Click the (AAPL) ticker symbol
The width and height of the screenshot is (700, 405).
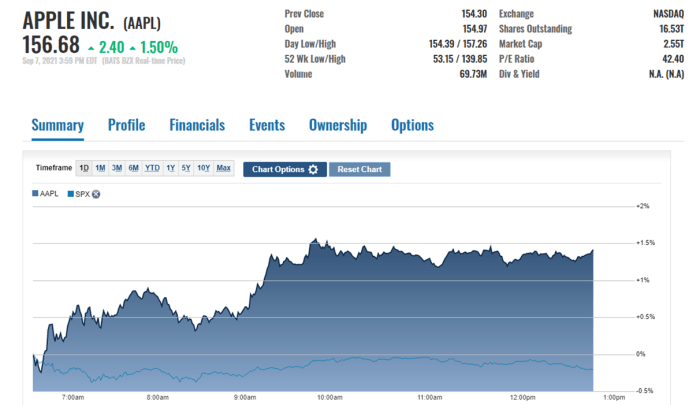[142, 23]
